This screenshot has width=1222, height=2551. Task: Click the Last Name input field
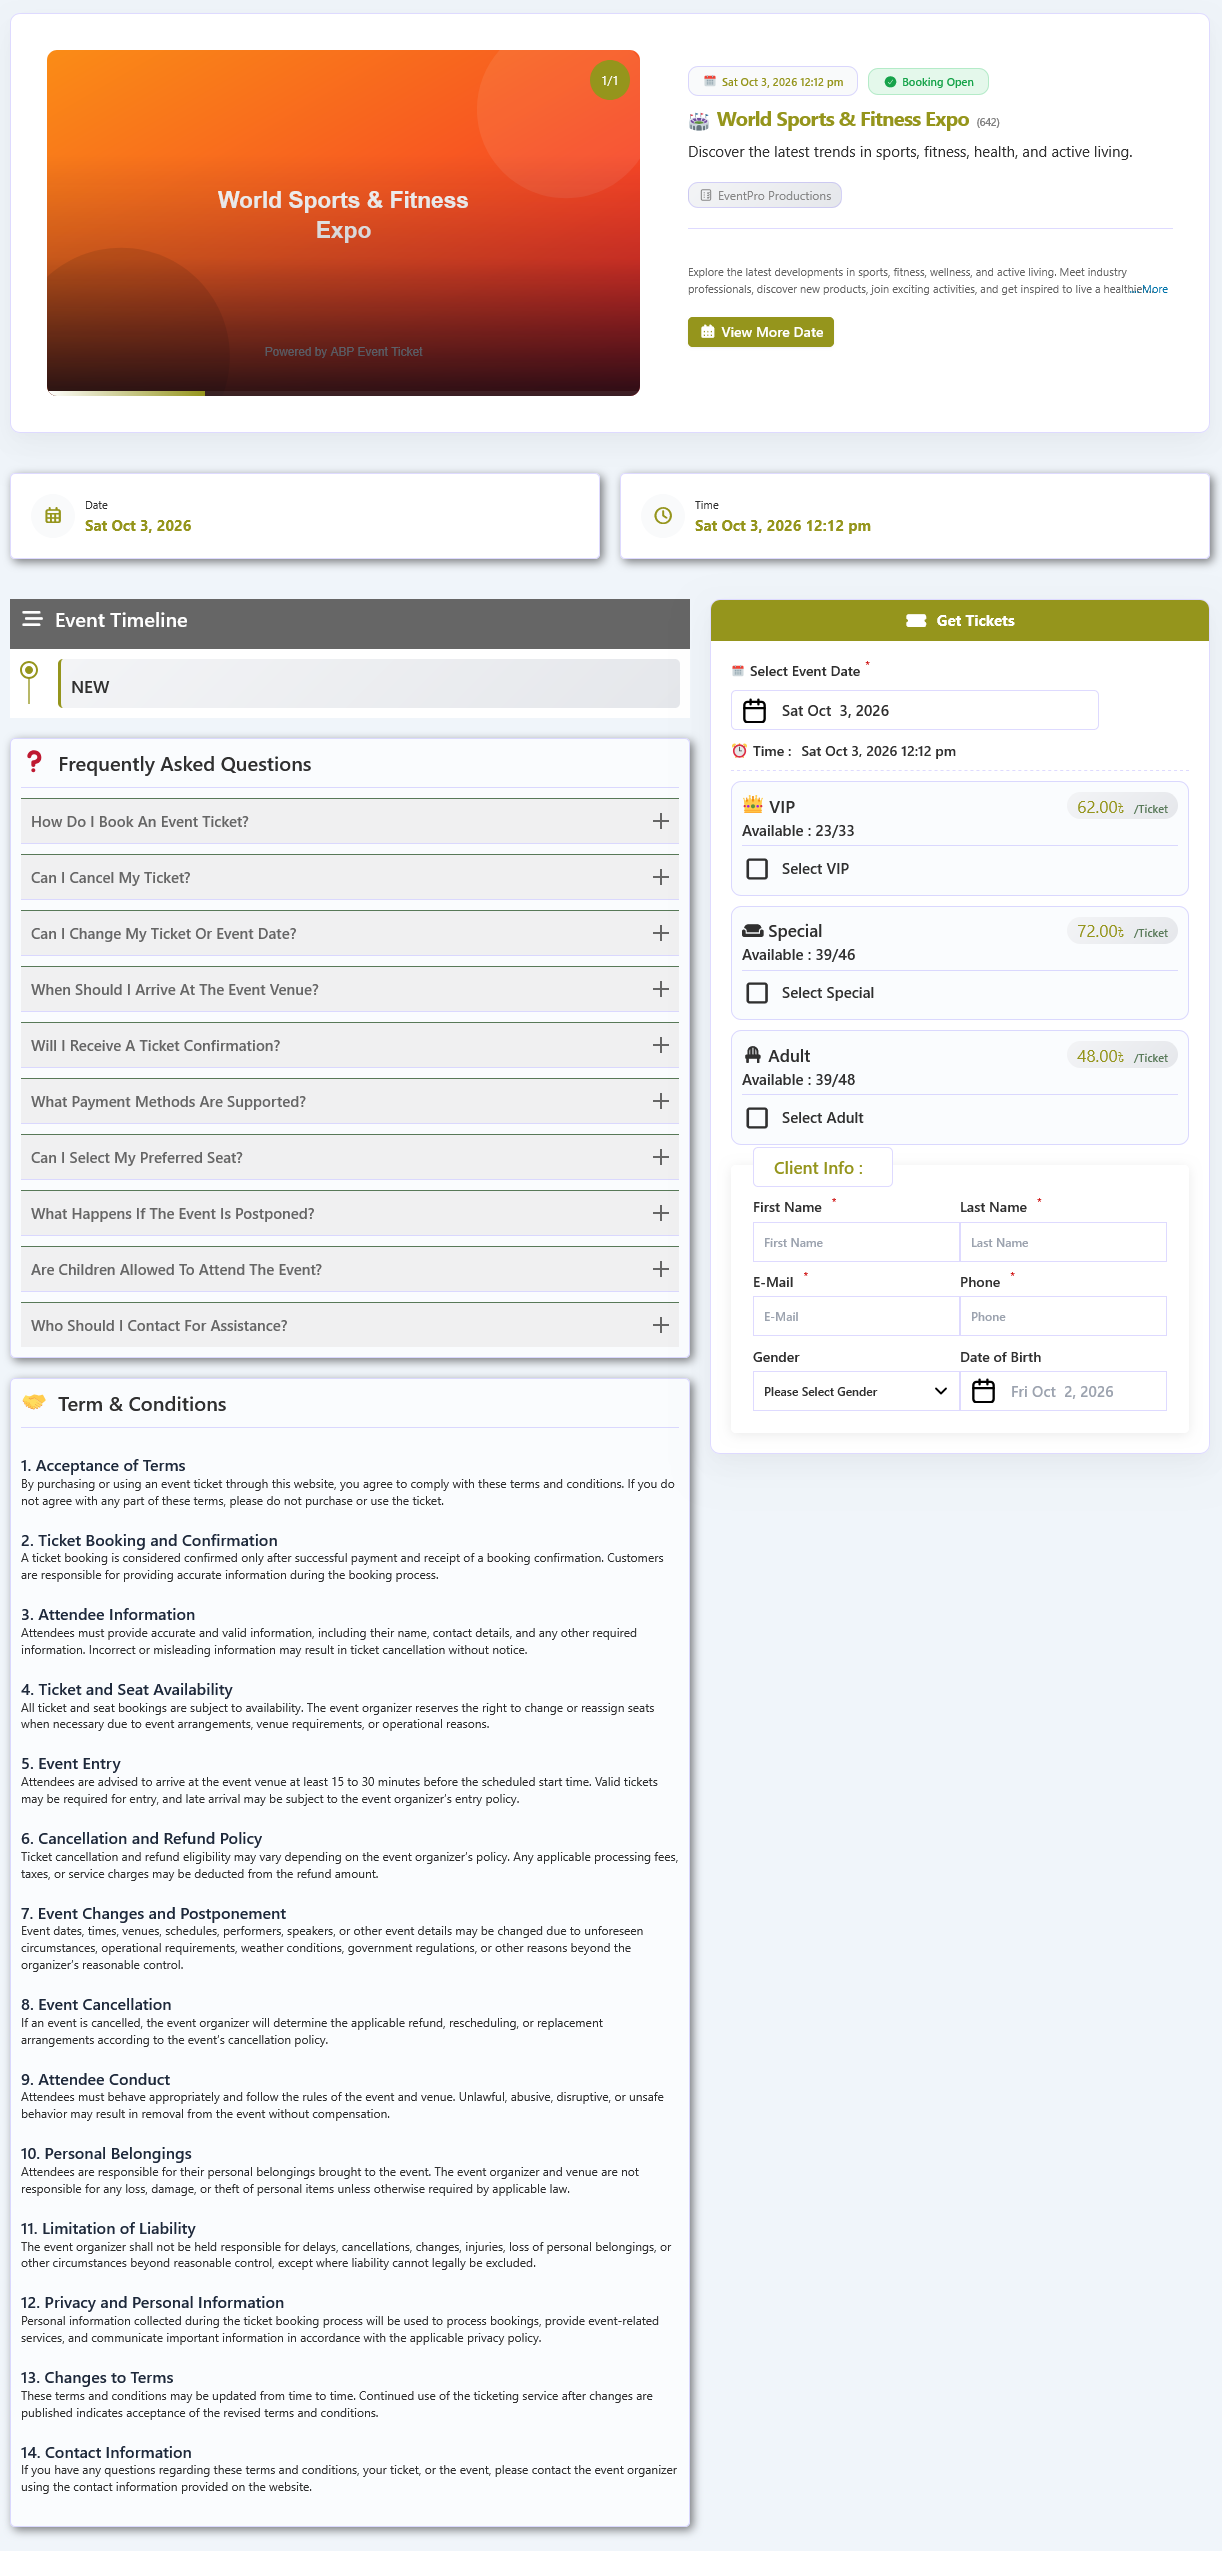1063,1242
